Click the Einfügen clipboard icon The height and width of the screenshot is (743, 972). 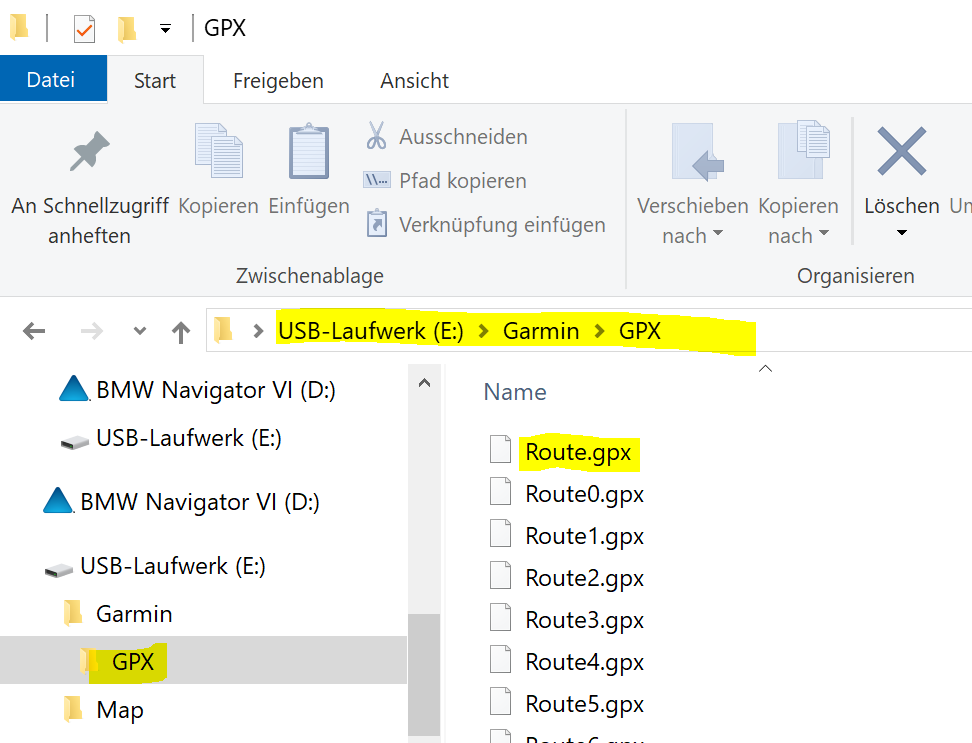[x=309, y=152]
